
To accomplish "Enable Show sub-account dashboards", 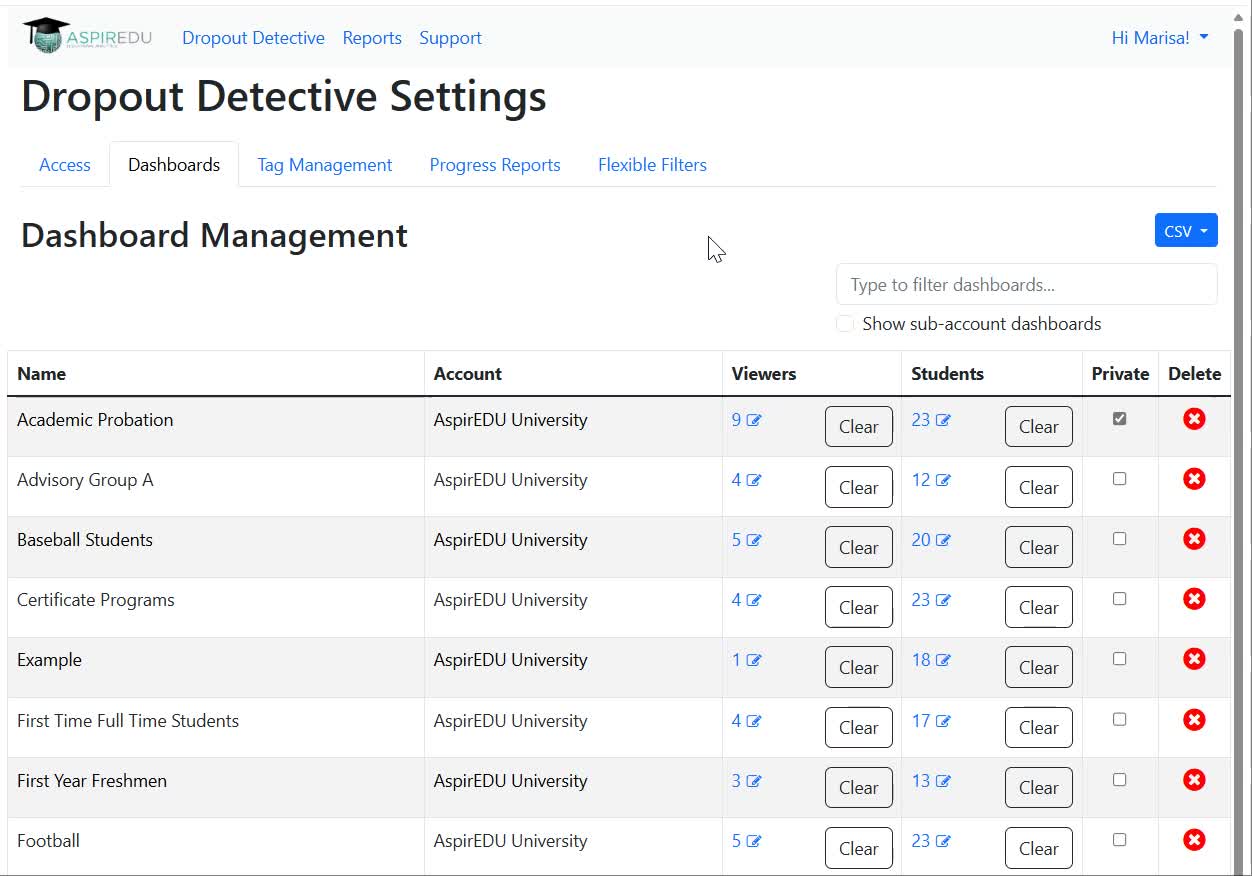I will click(x=845, y=324).
